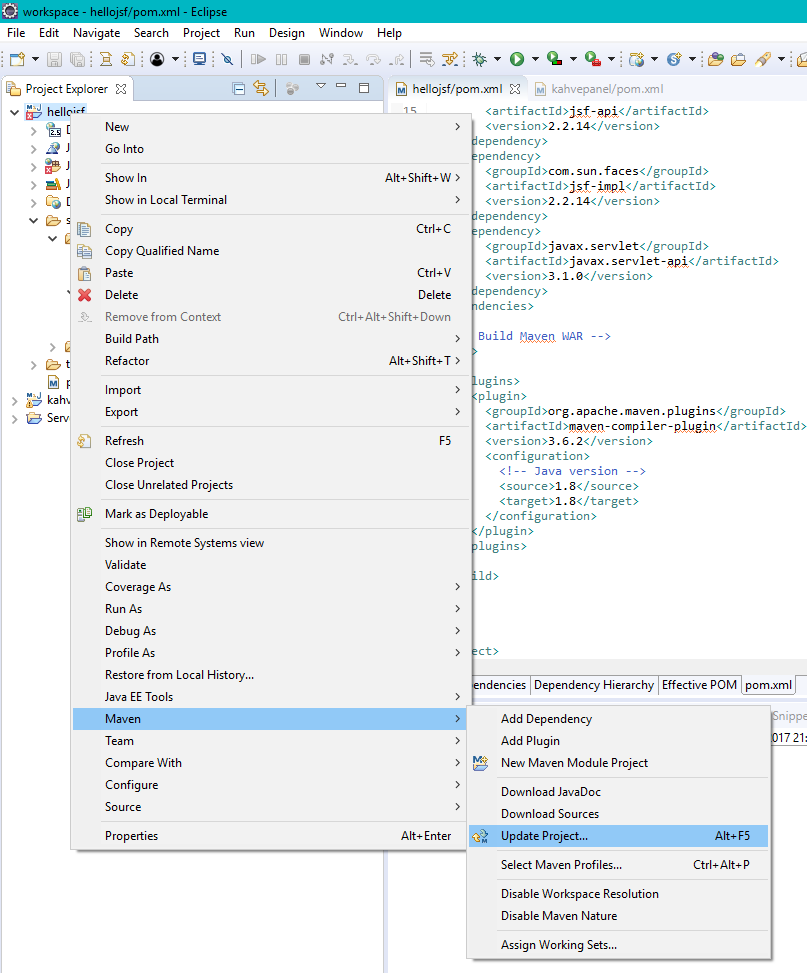Open the External Tools dropdown arrow
Image resolution: width=807 pixels, height=973 pixels.
pos(611,59)
